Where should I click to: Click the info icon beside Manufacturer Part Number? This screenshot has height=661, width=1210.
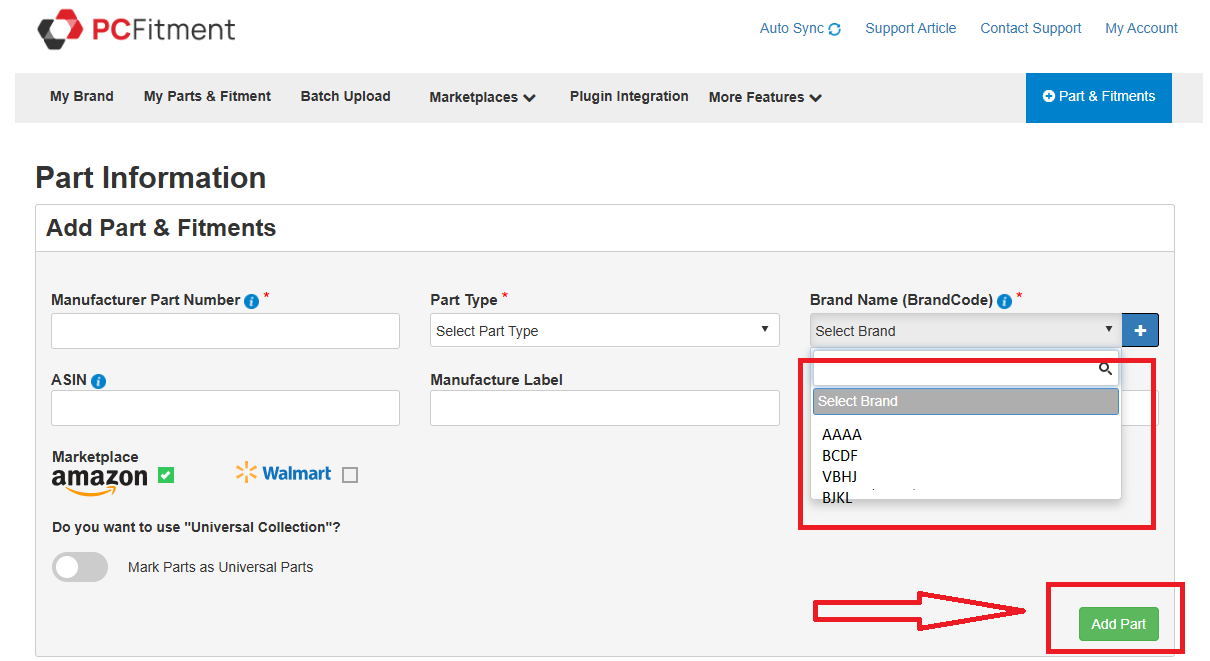click(x=252, y=300)
